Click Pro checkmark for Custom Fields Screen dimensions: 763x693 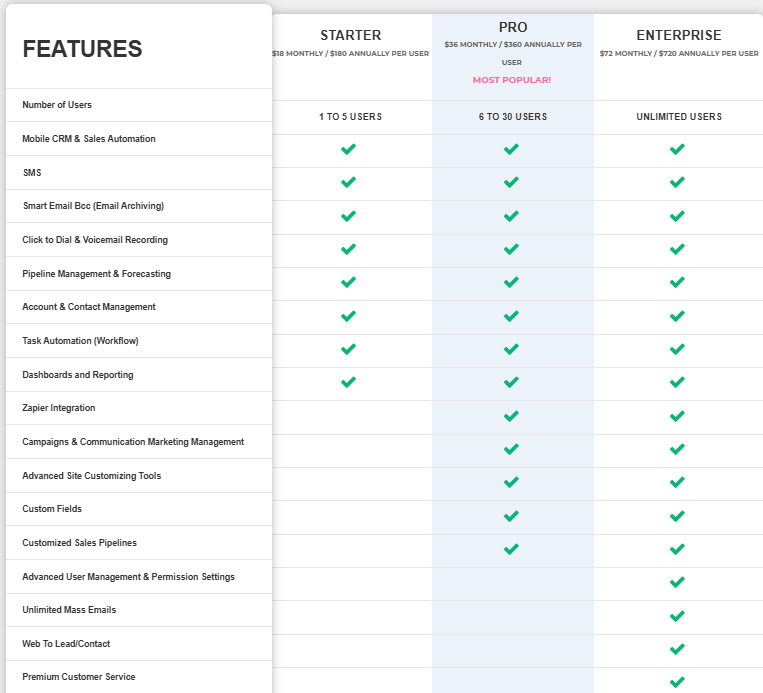coord(511,516)
